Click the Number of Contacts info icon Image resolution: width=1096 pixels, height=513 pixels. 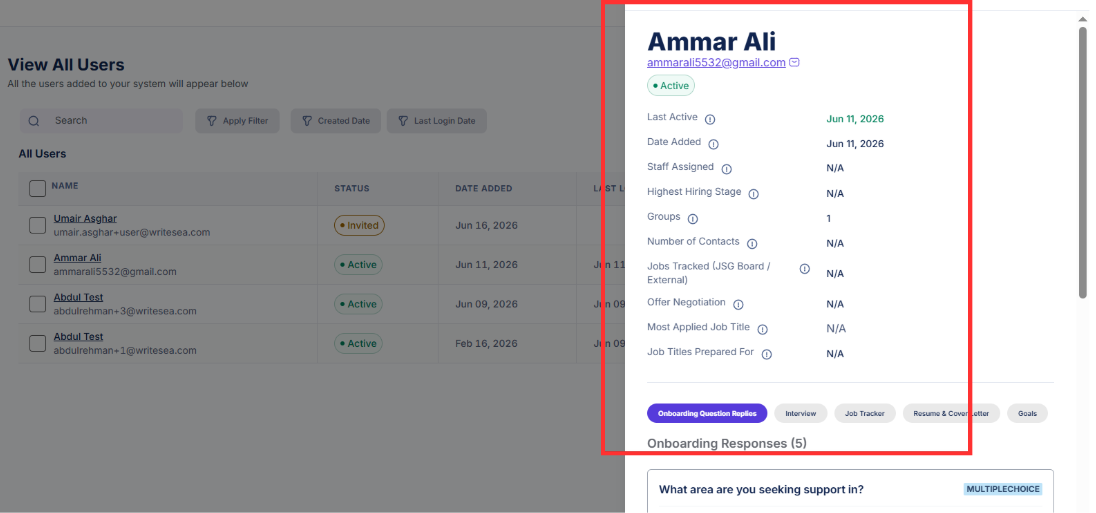[752, 243]
